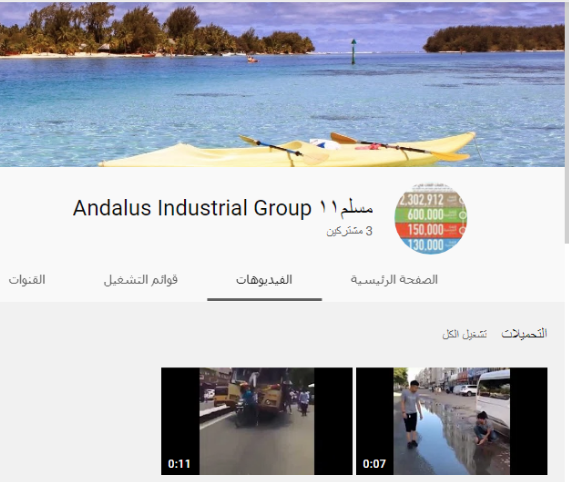Click the Andalus Industrial Group channel title
The height and width of the screenshot is (482, 569).
click(x=223, y=208)
